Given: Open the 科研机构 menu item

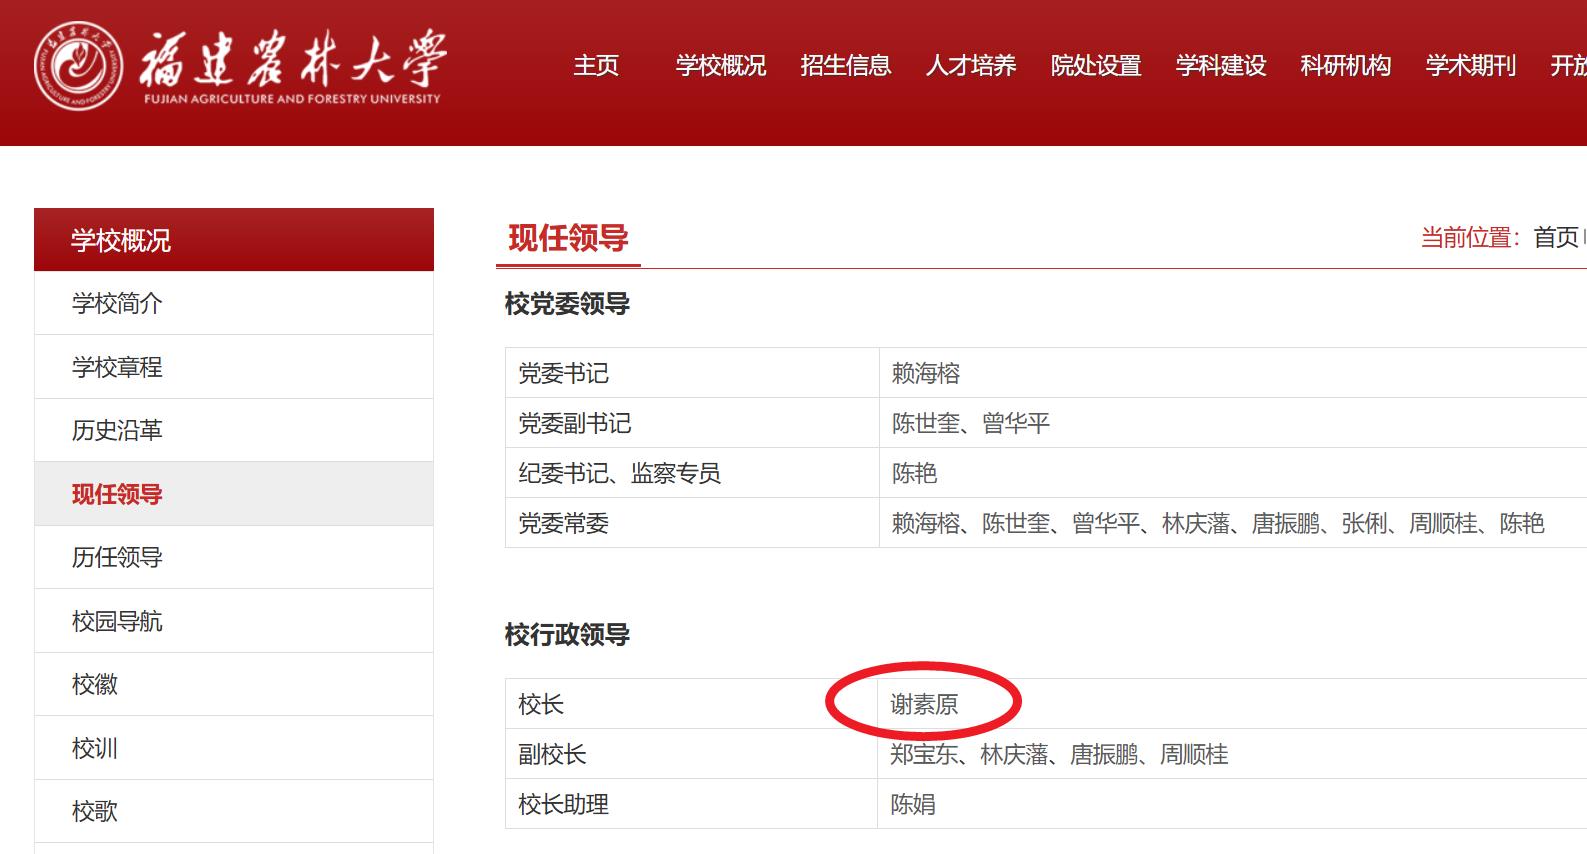Looking at the screenshot, I should pos(1346,66).
